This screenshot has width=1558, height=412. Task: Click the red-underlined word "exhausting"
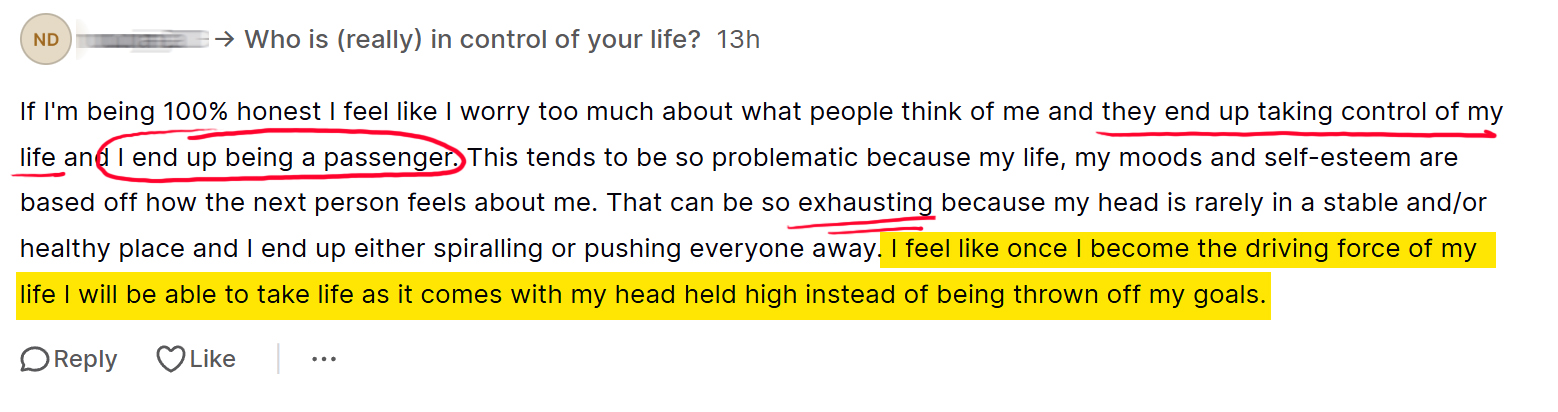pos(866,204)
